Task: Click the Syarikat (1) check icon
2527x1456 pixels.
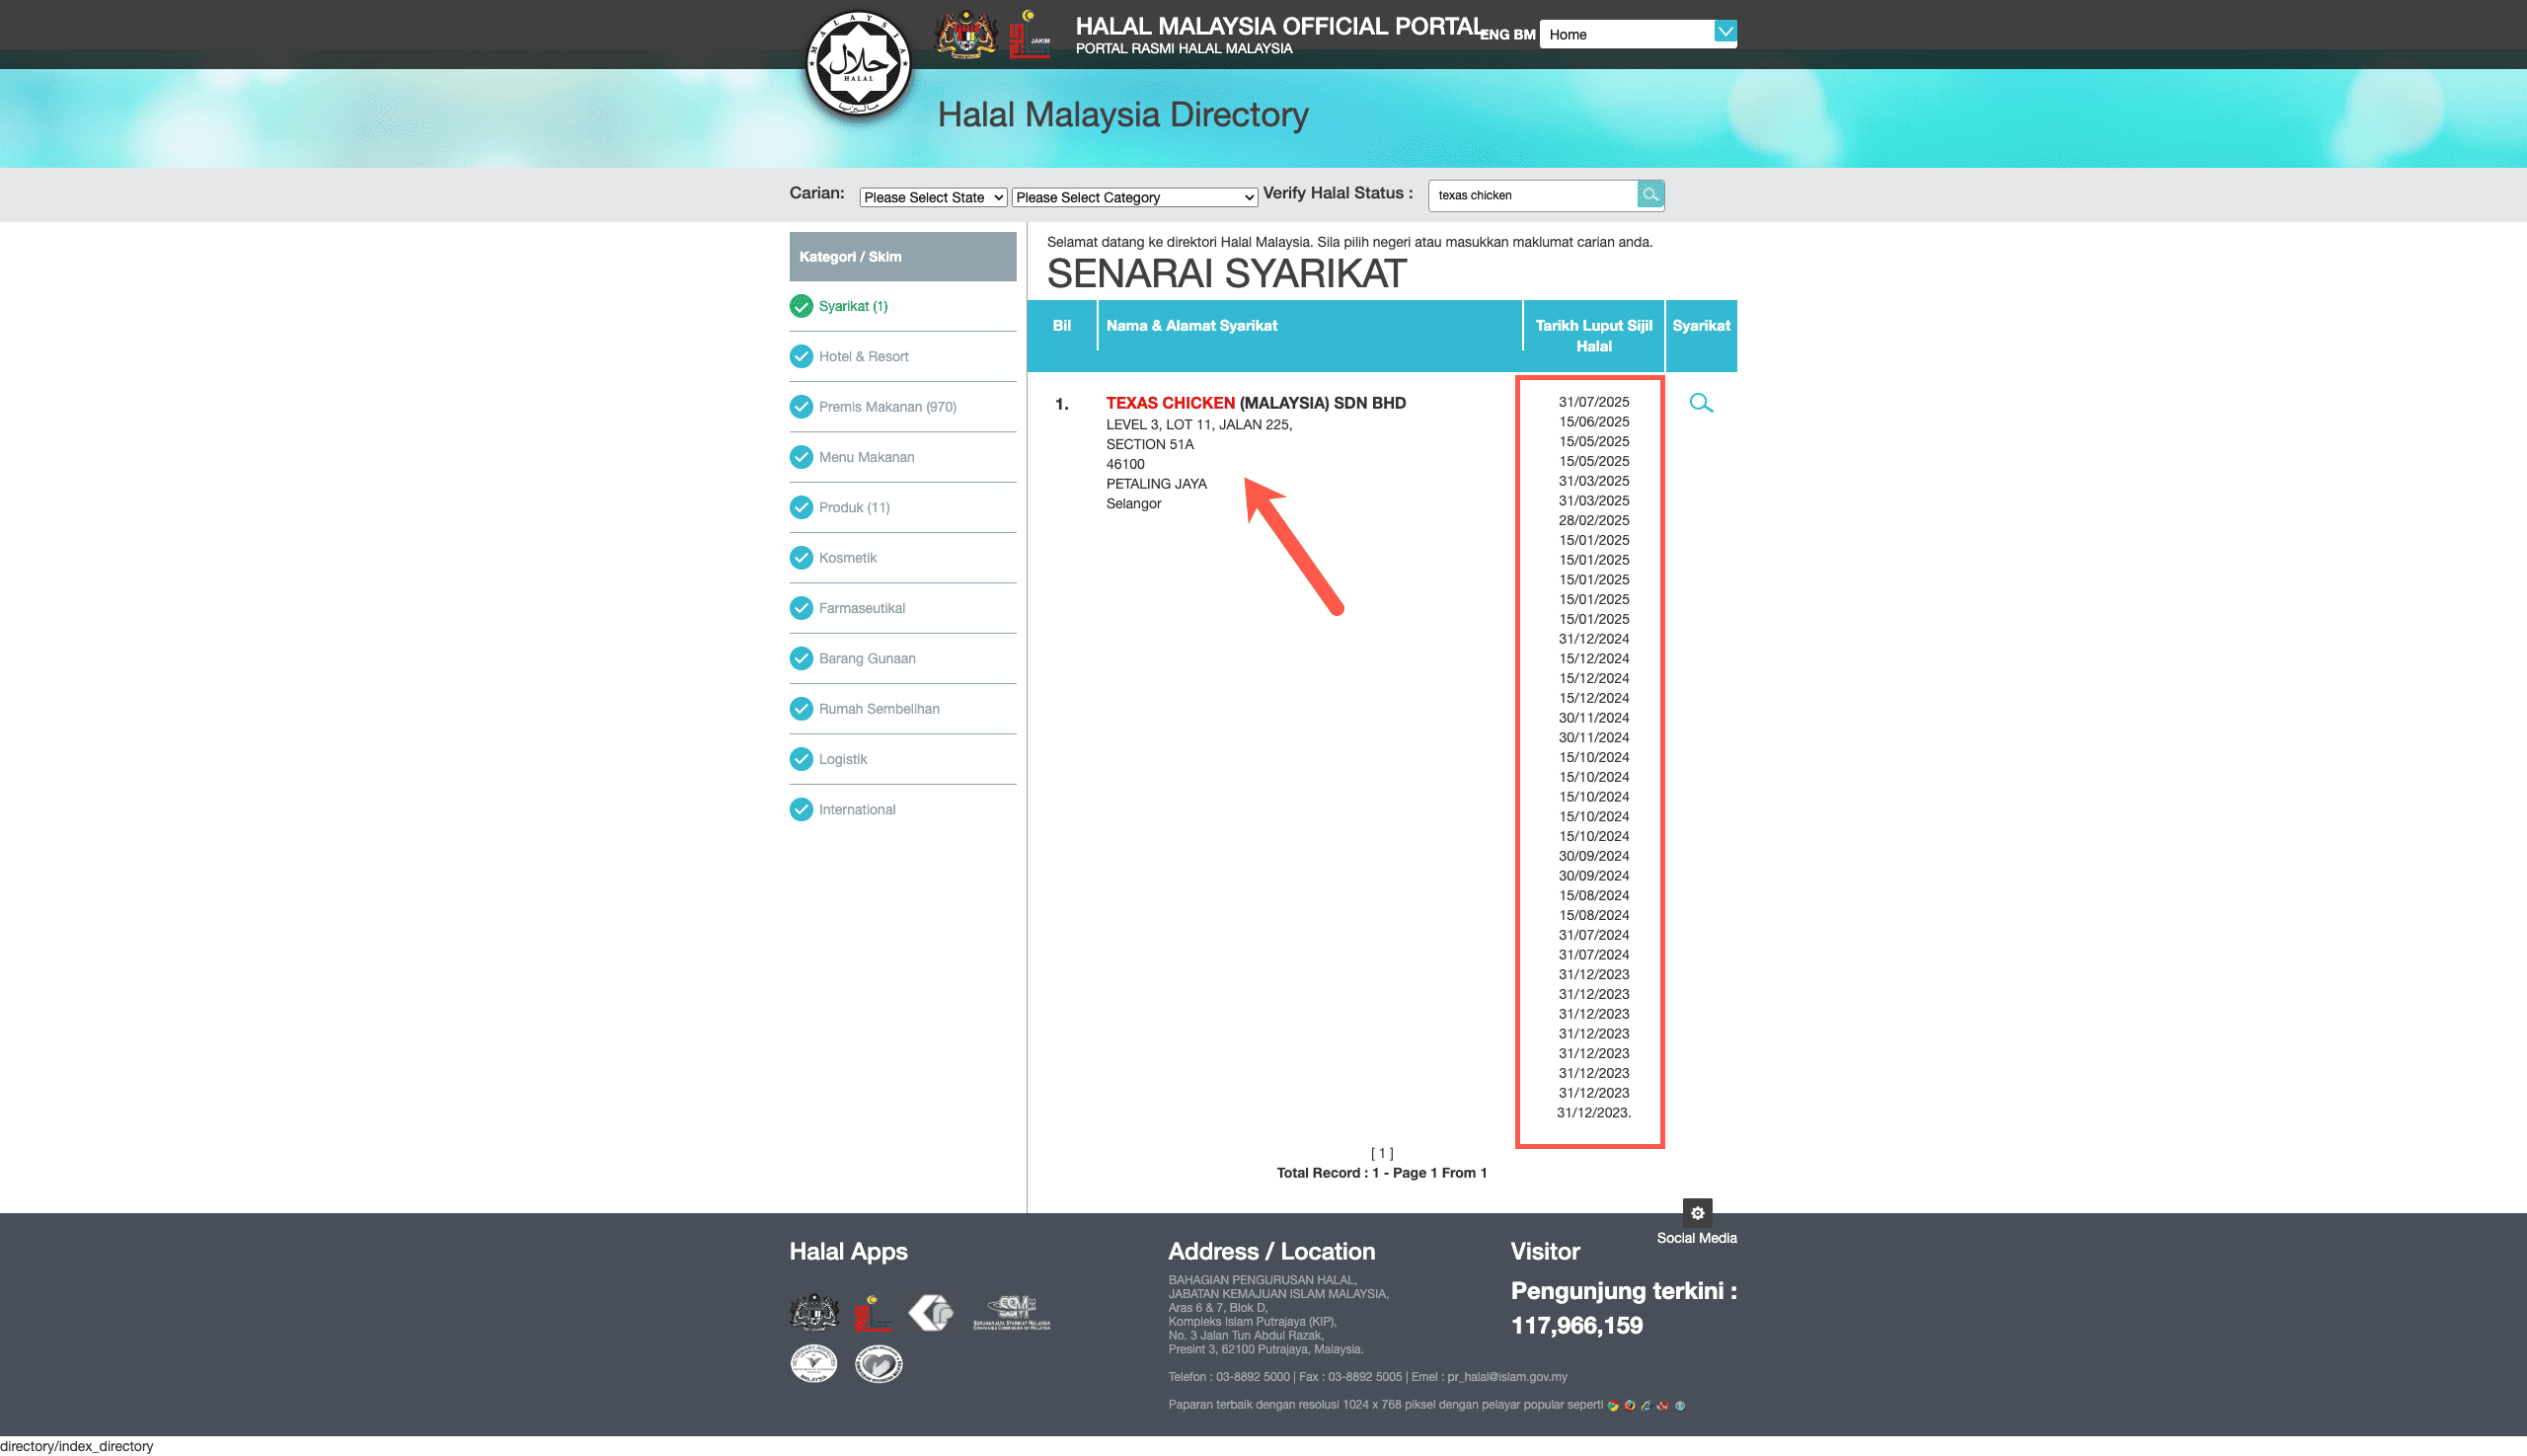Action: (x=801, y=306)
